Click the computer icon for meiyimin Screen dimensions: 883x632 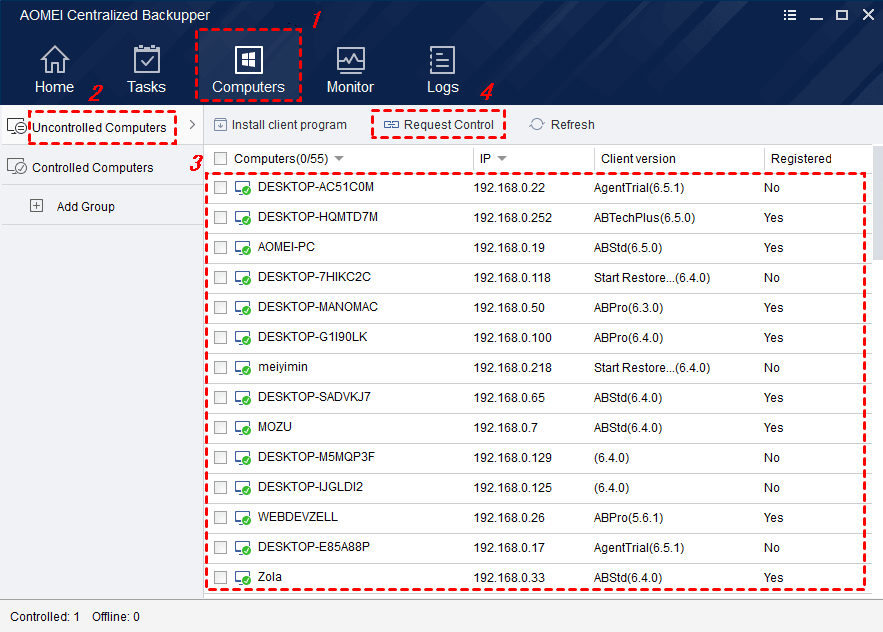pos(243,368)
